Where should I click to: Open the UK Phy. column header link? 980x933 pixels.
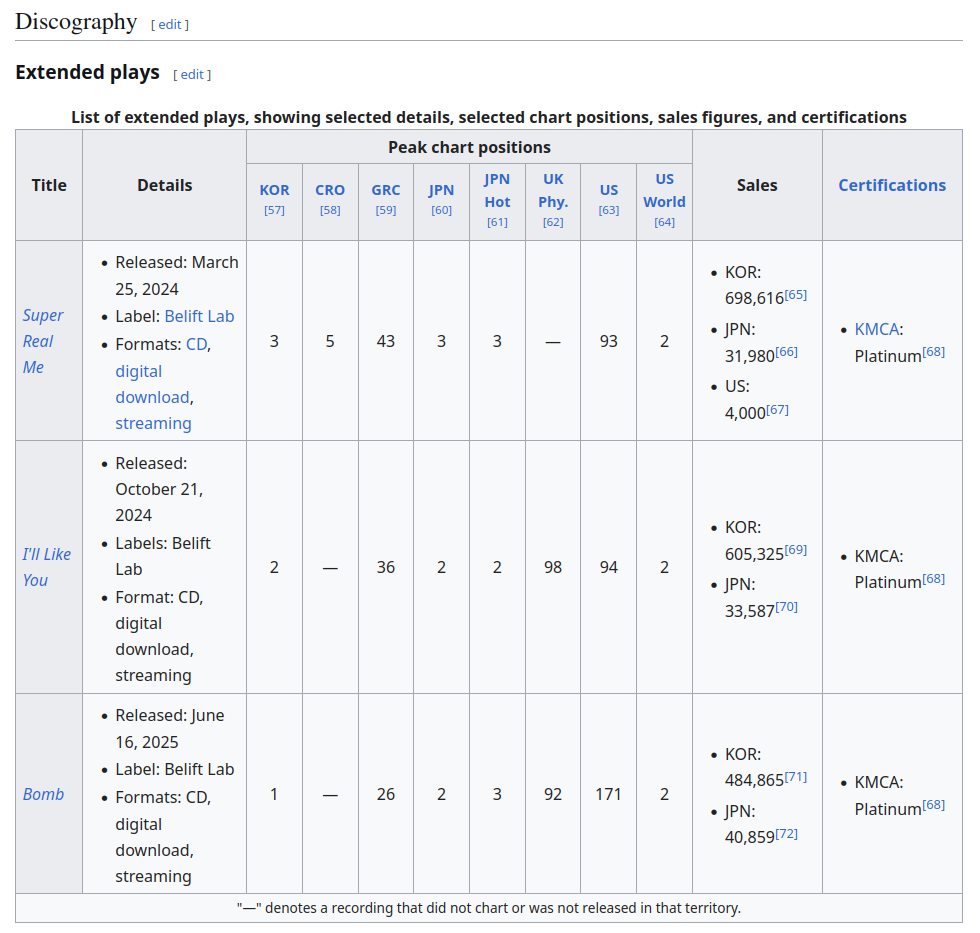tap(553, 191)
